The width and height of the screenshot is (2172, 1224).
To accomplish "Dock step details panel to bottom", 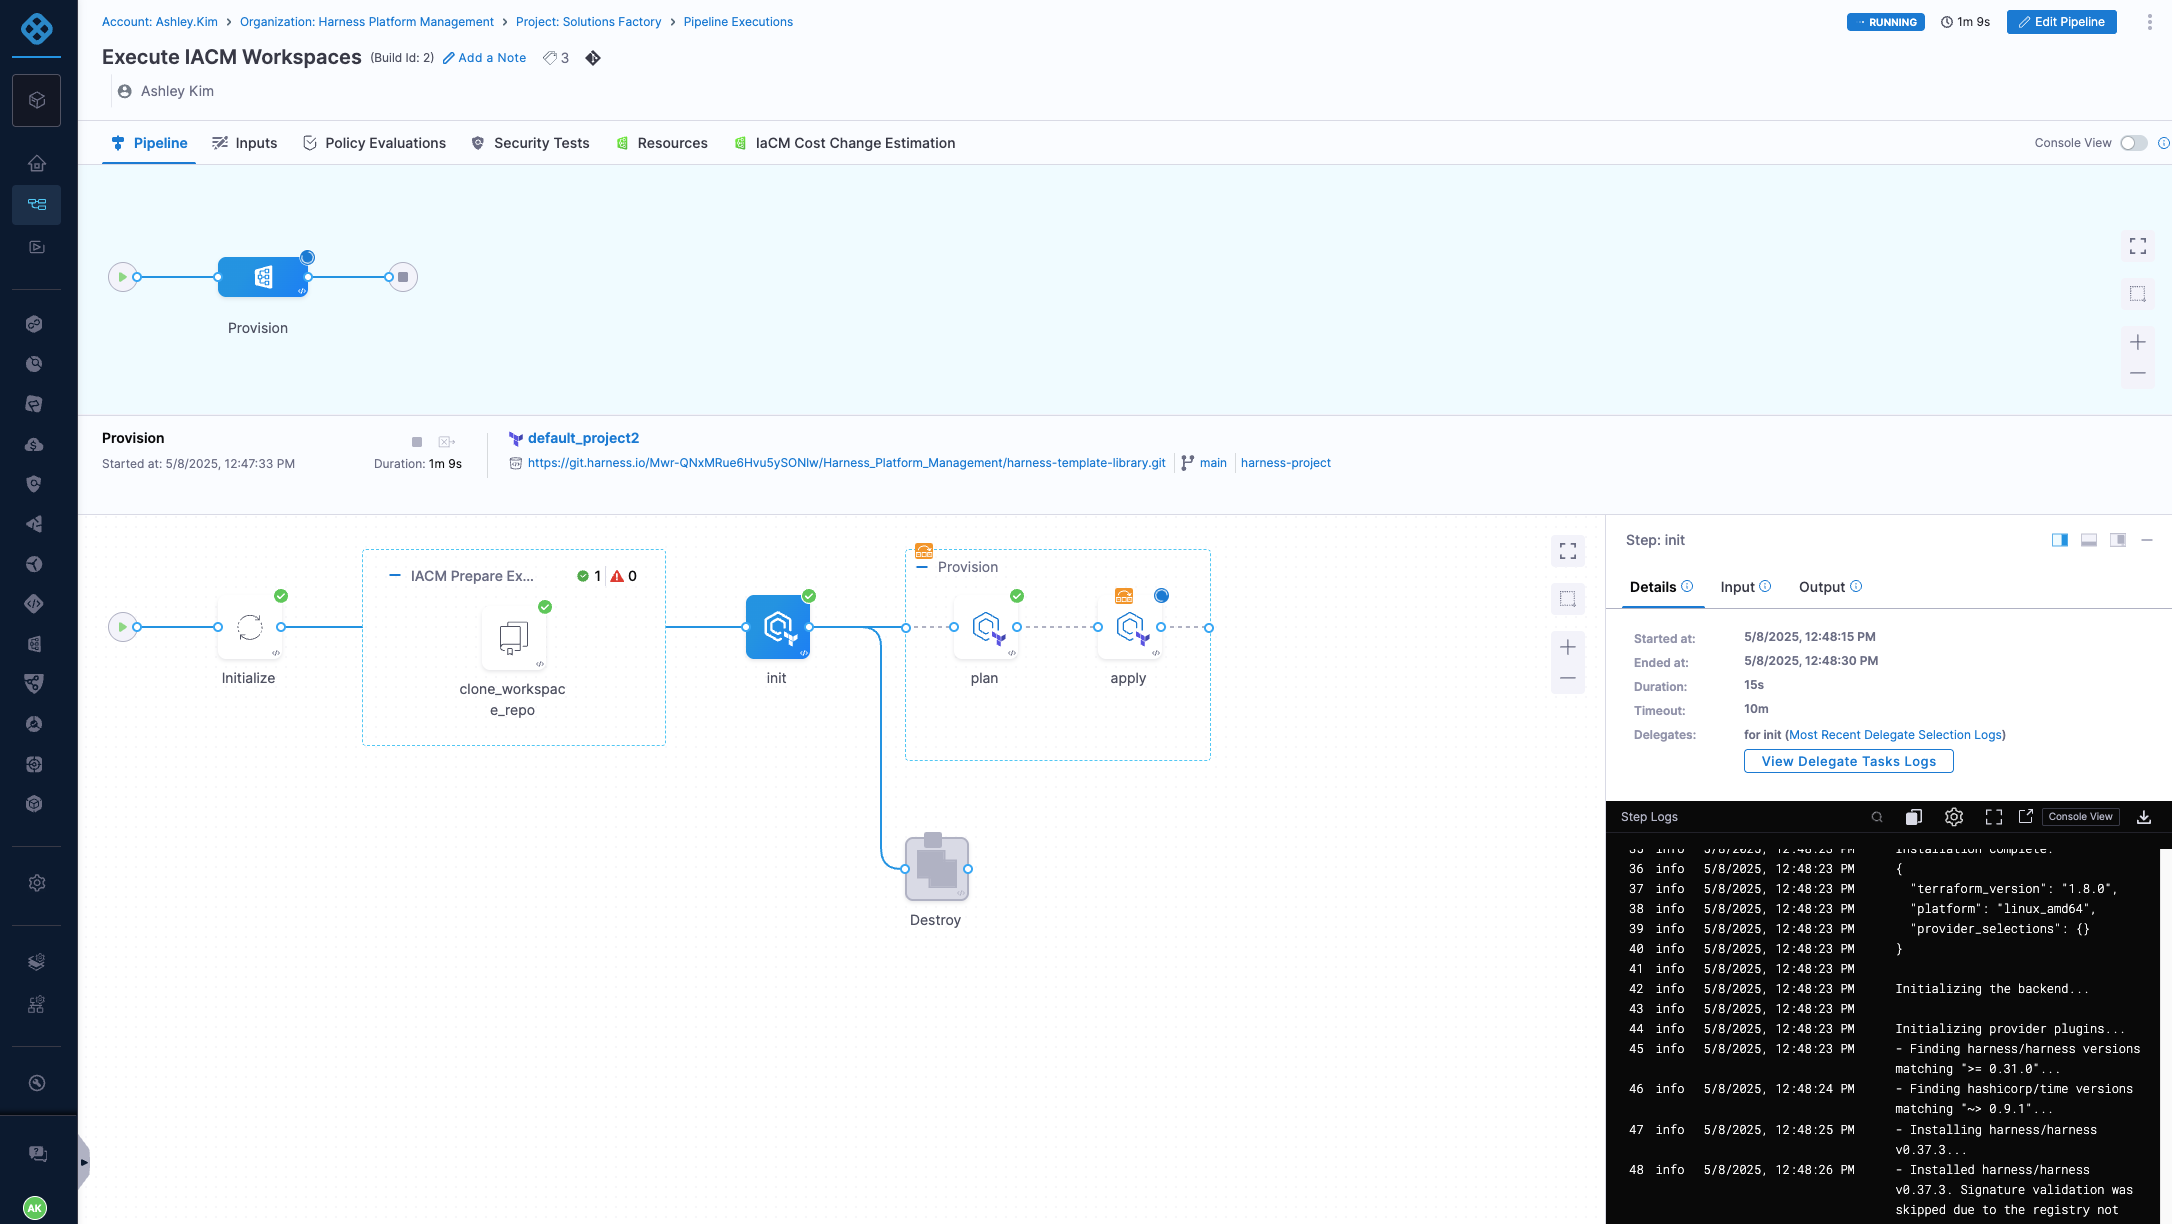I will [x=2088, y=540].
